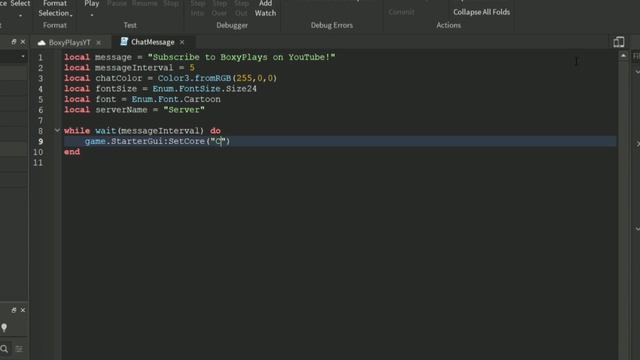Click the Pause test button

point(117,4)
